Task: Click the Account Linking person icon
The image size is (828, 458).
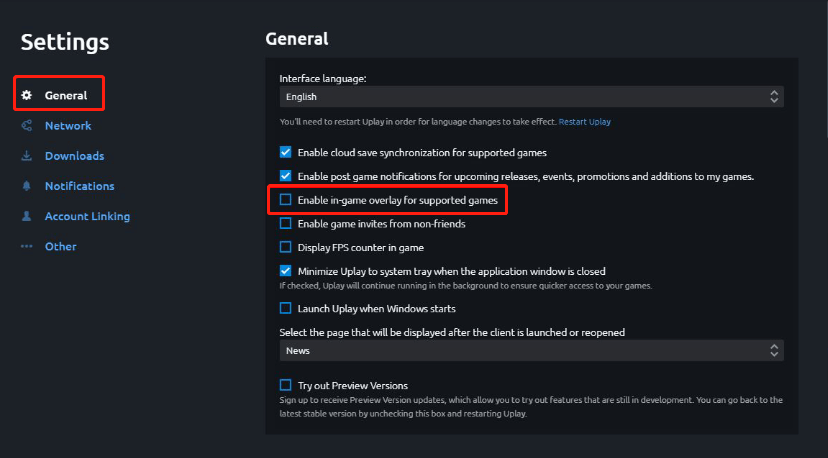Action: pos(26,216)
